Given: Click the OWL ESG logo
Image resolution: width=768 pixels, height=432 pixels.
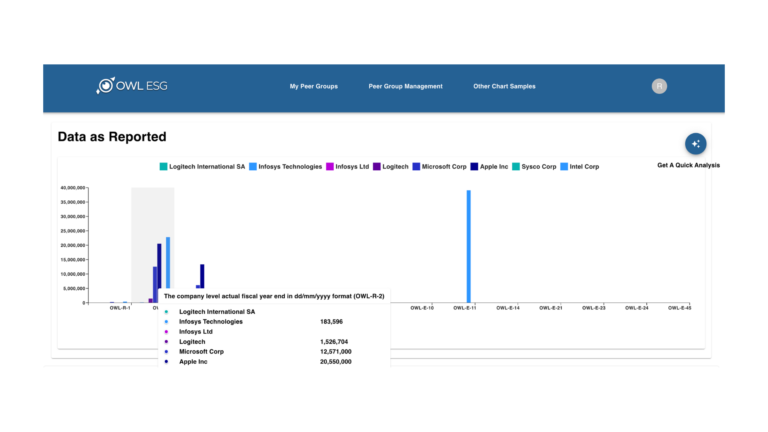Looking at the screenshot, I should (131, 86).
